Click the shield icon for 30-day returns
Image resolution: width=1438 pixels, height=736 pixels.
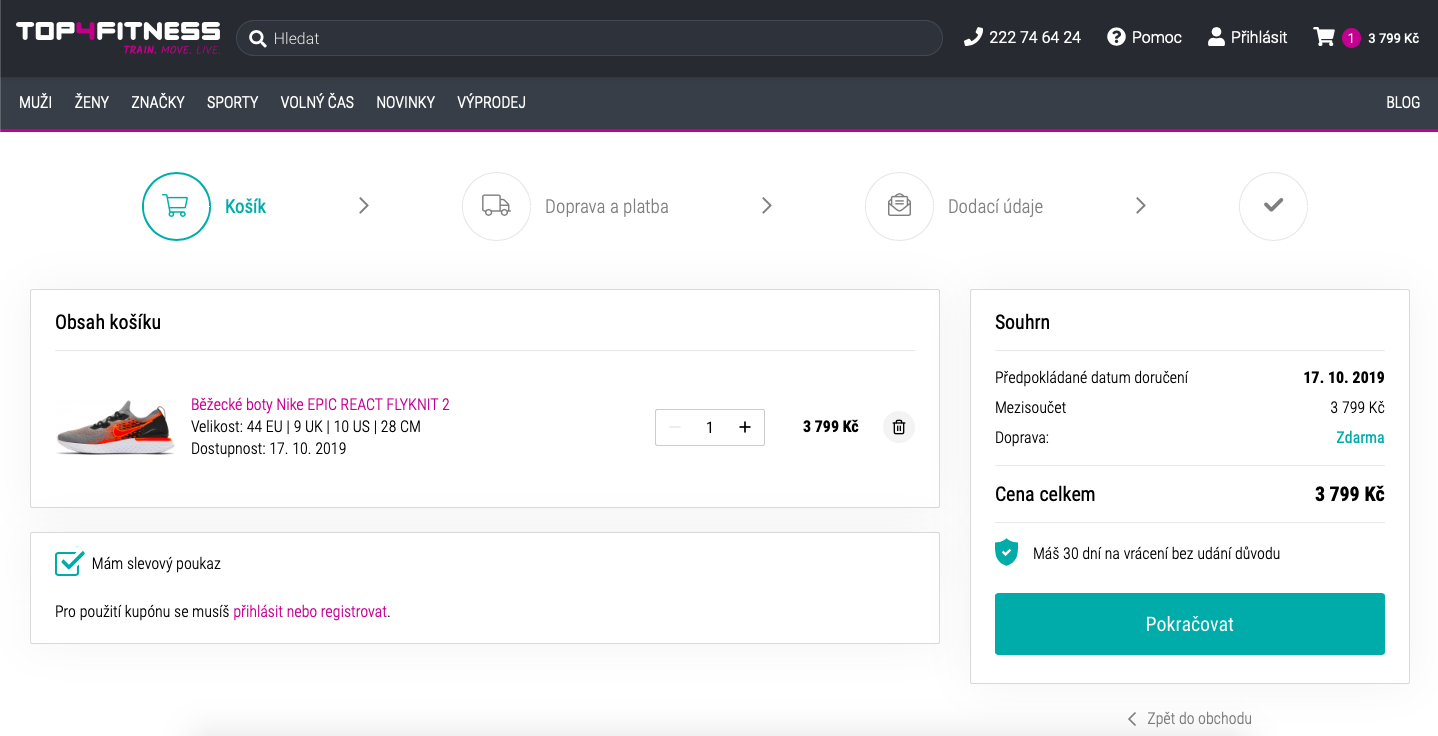[1006, 552]
